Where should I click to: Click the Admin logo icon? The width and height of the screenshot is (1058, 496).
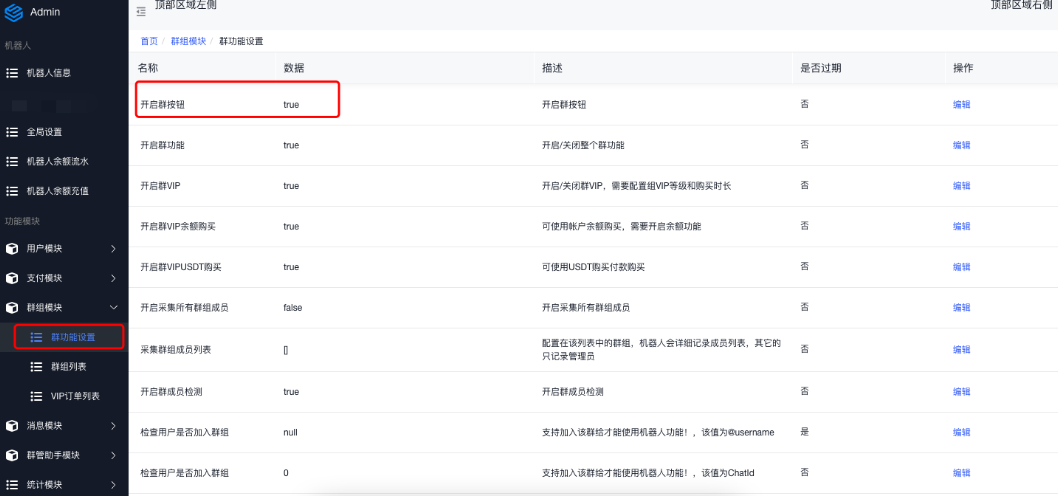tap(14, 11)
